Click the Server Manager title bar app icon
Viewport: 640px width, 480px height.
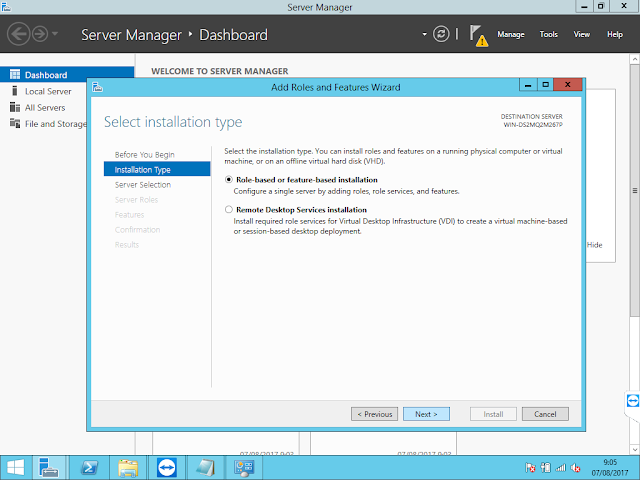pyautogui.click(x=6, y=7)
